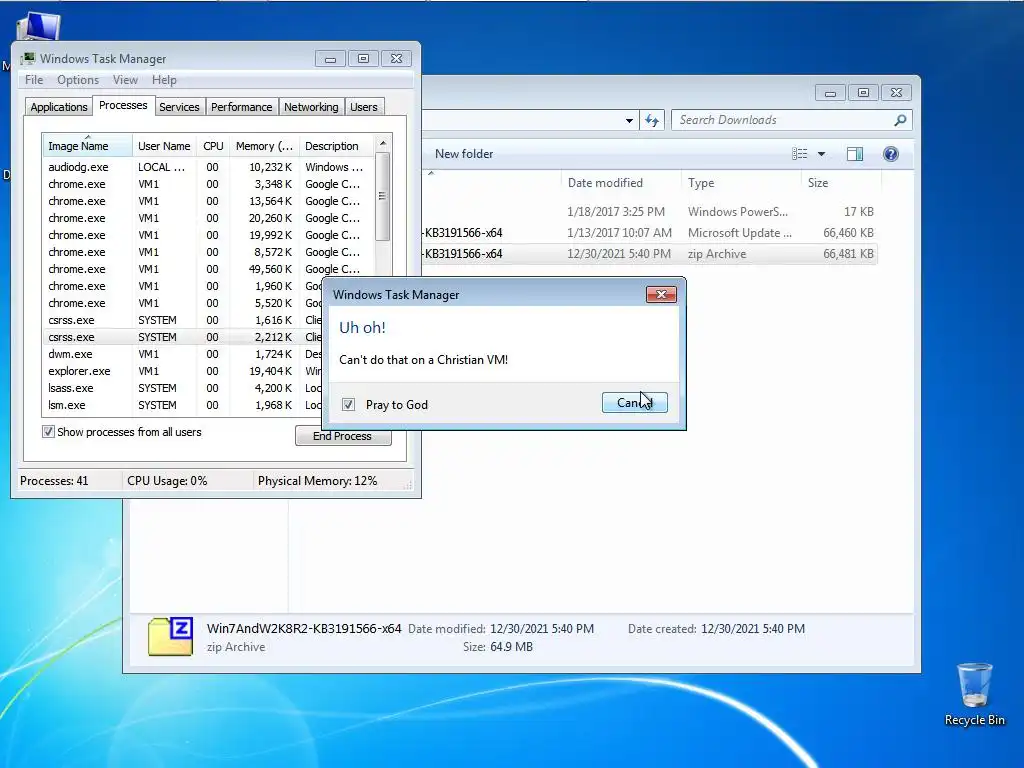Select the lsass.exe process row

(183, 388)
